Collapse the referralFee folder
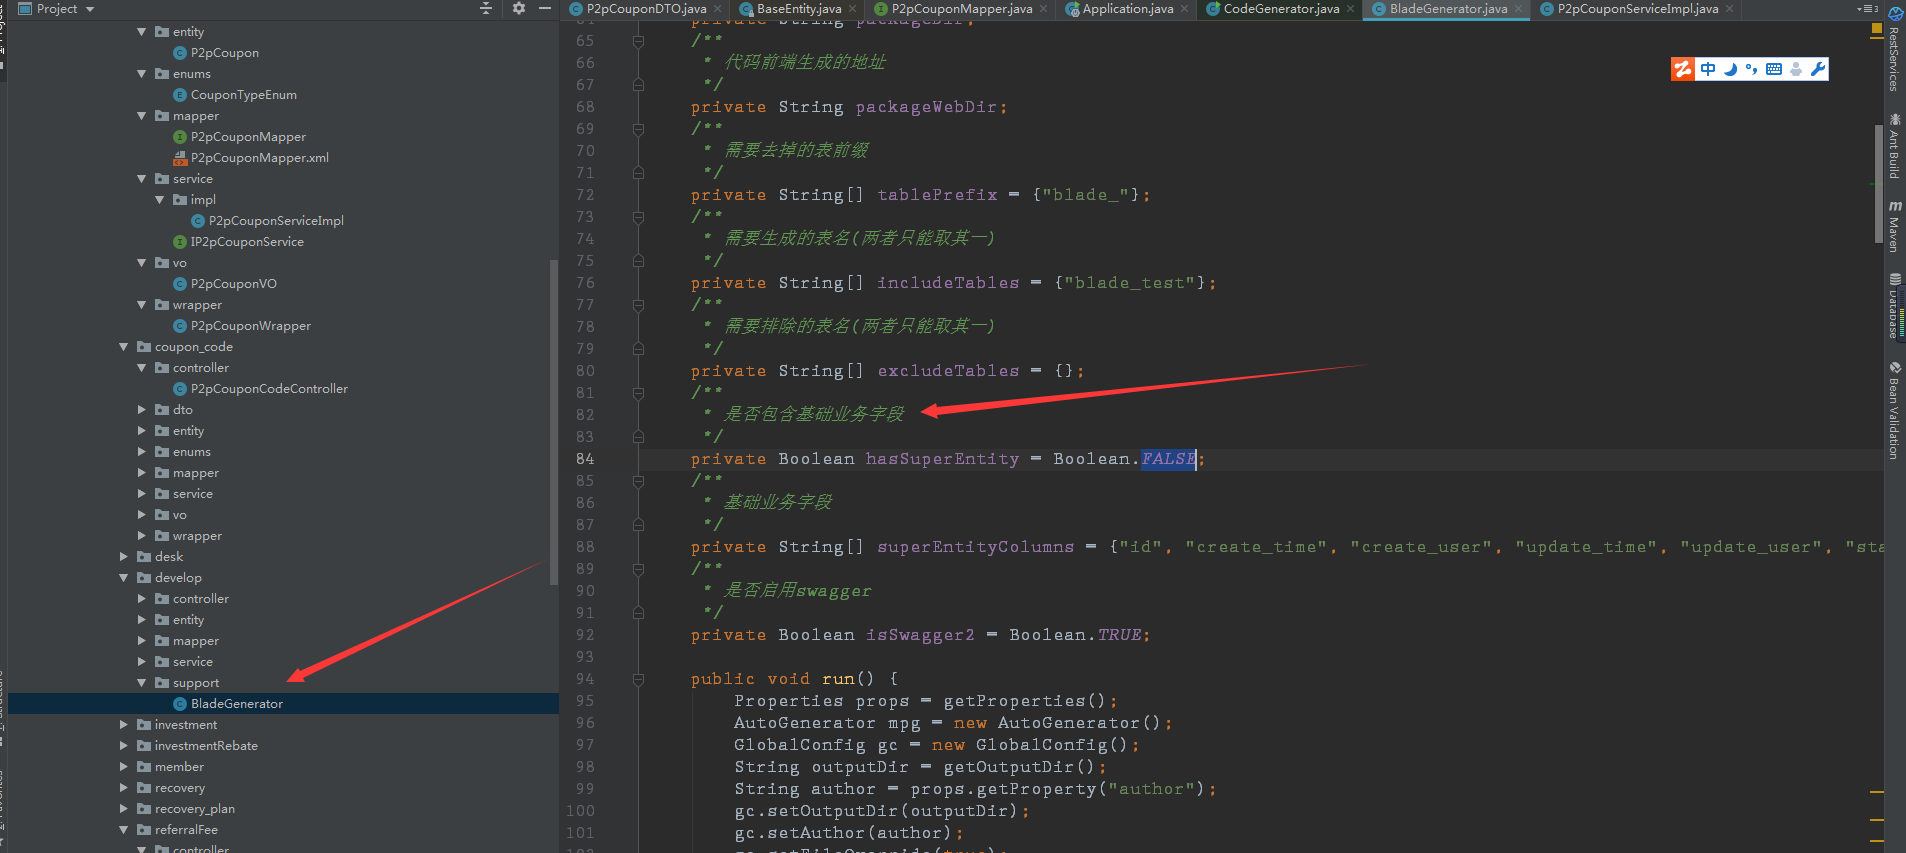 [x=123, y=830]
